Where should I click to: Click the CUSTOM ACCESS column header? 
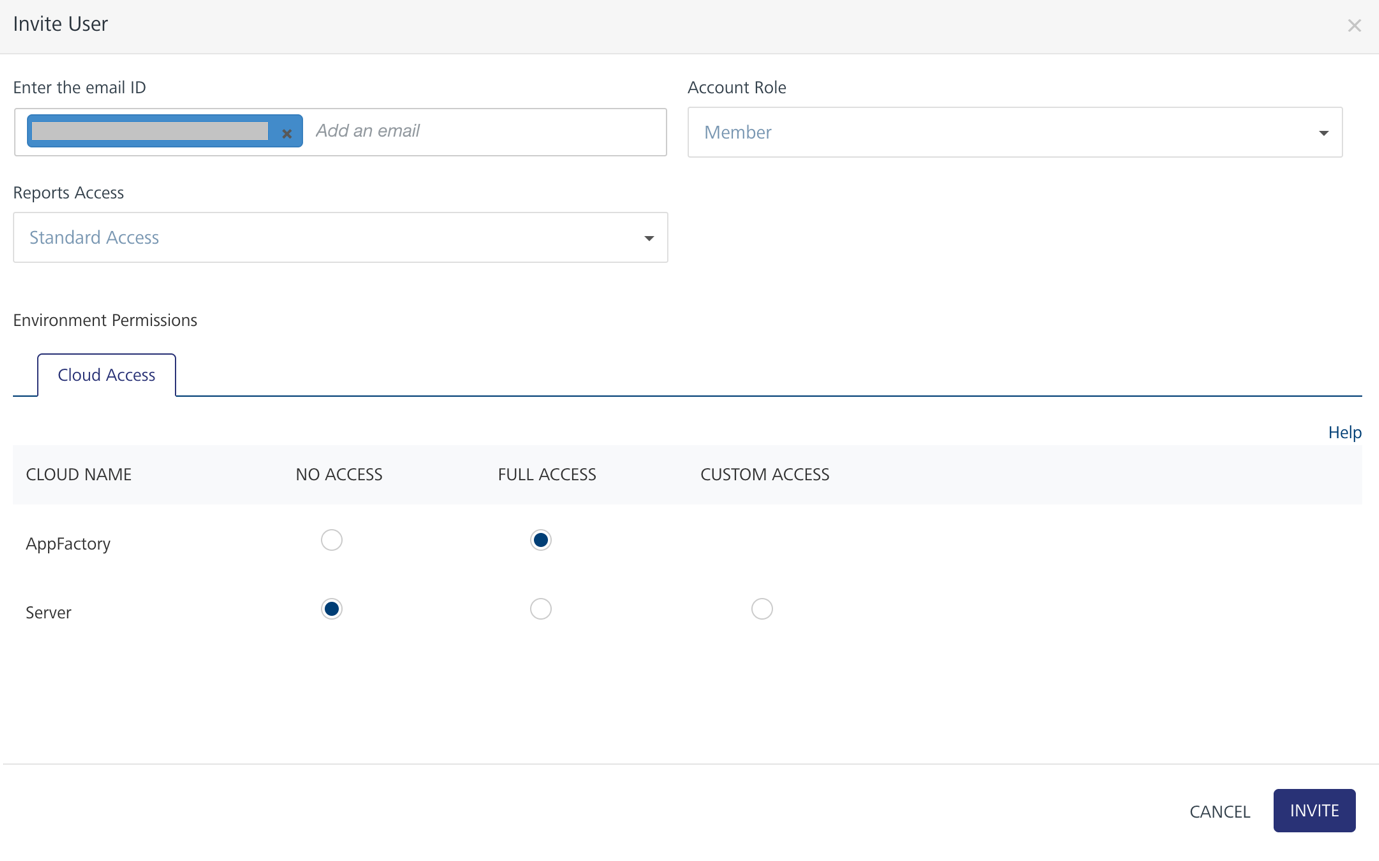pyautogui.click(x=765, y=474)
